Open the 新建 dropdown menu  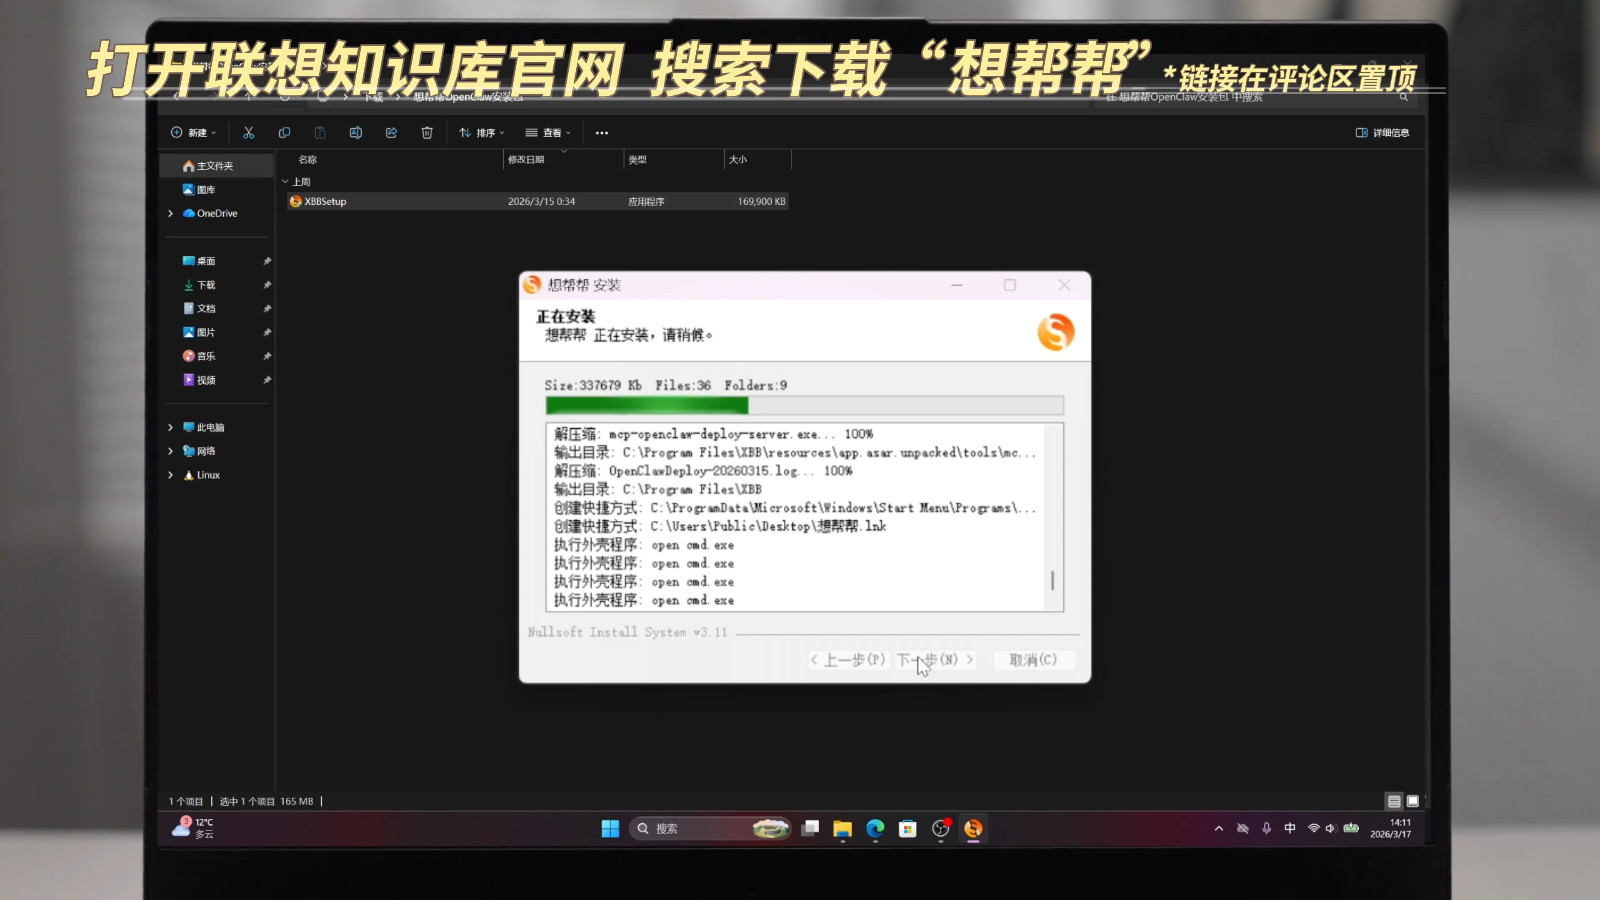[194, 133]
